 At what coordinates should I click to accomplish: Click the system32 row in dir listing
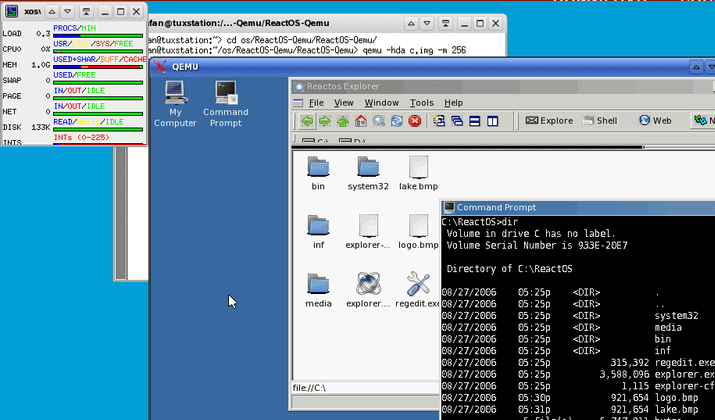click(570, 316)
